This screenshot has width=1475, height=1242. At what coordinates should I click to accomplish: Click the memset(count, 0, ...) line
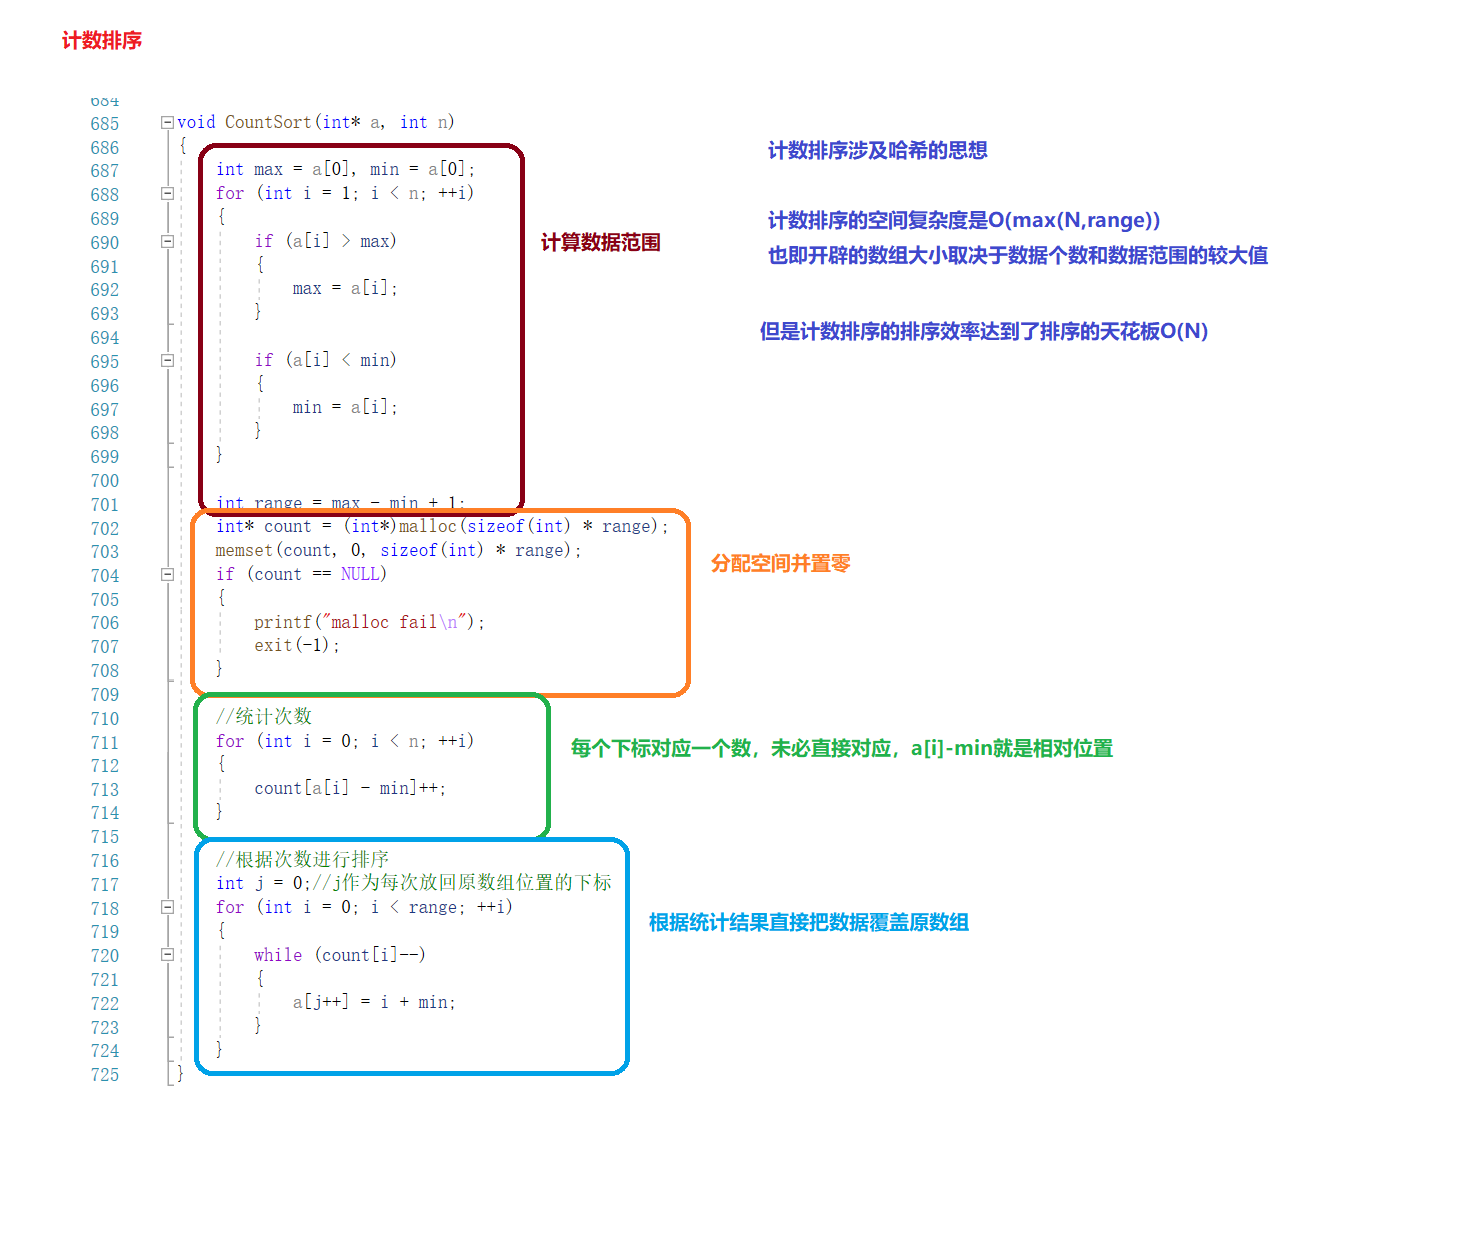coord(398,550)
